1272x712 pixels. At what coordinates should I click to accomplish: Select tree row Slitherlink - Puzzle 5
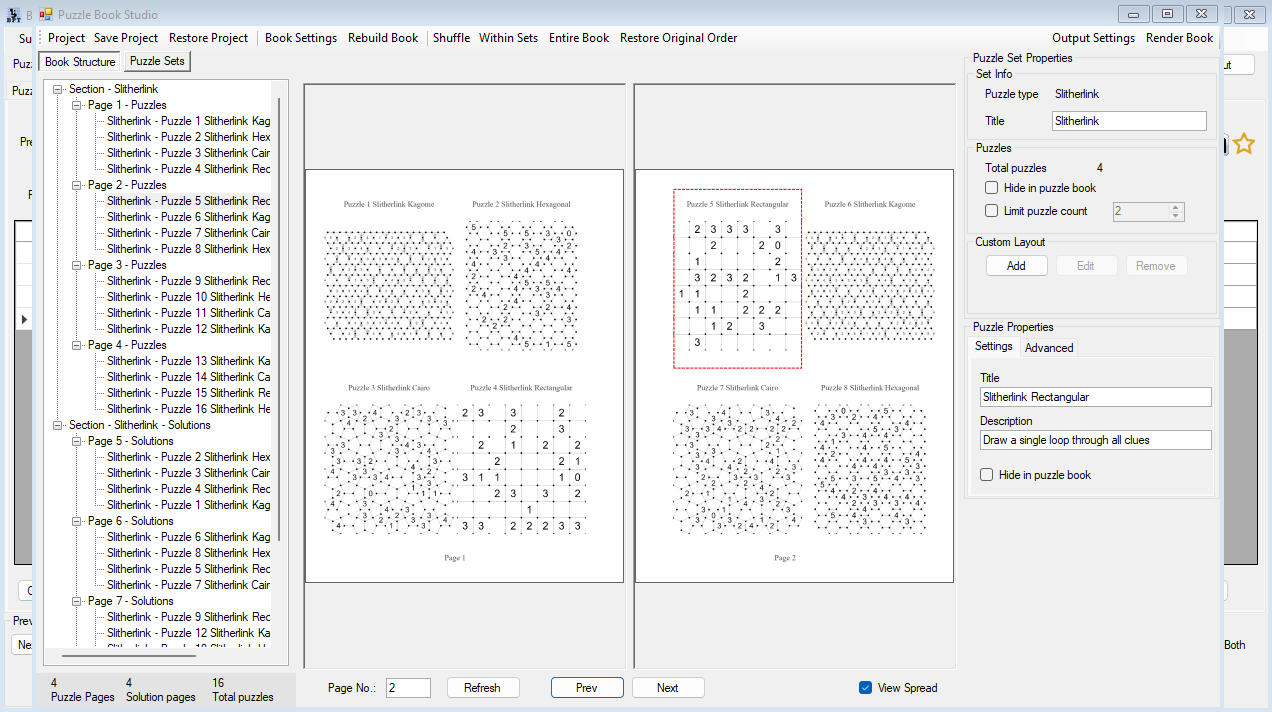coord(188,201)
